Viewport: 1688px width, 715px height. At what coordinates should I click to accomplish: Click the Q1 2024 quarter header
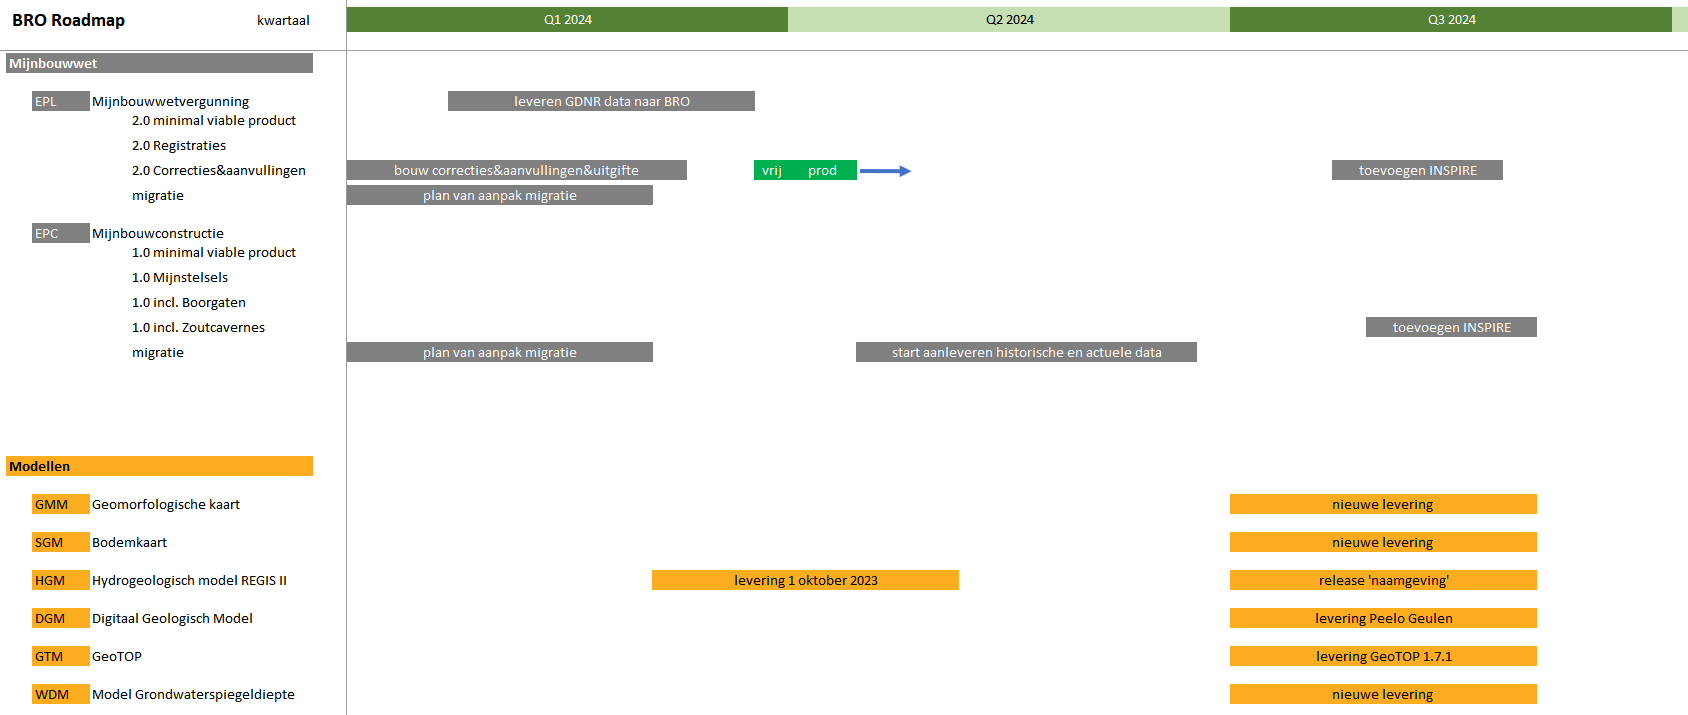(567, 20)
